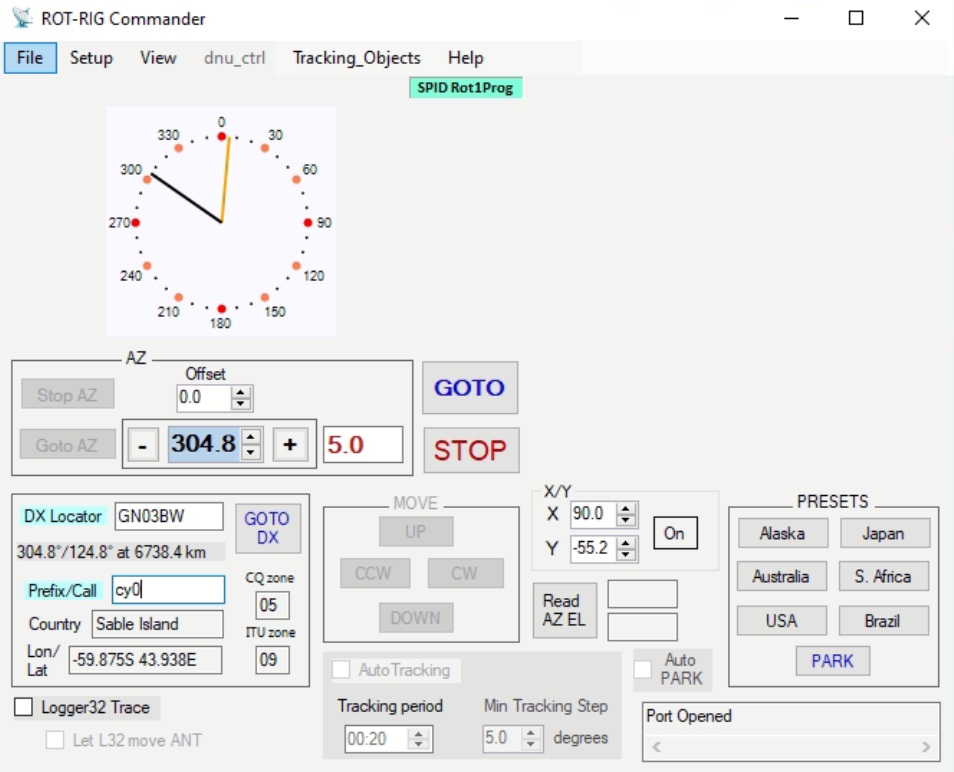Click the minus azimuth decrement button
The width and height of the screenshot is (954, 772).
pyautogui.click(x=143, y=445)
